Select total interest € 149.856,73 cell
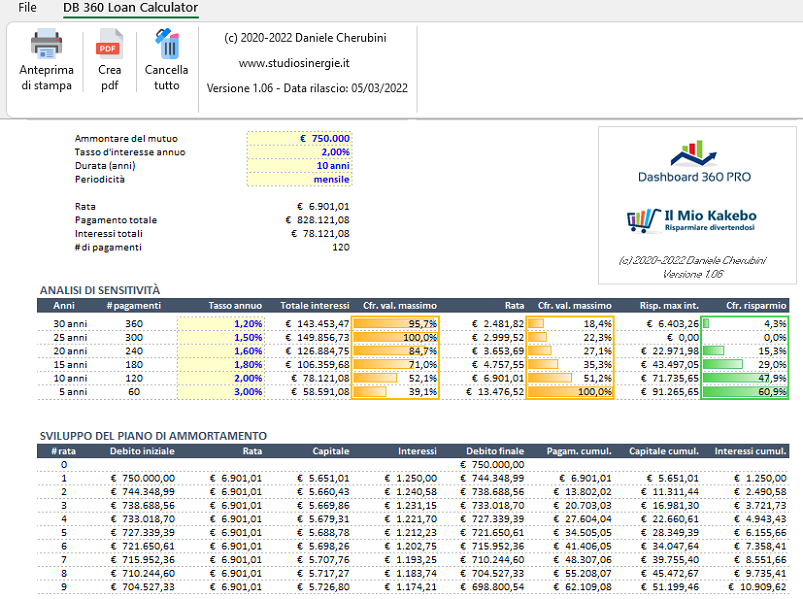This screenshot has height=599, width=803. pos(317,337)
